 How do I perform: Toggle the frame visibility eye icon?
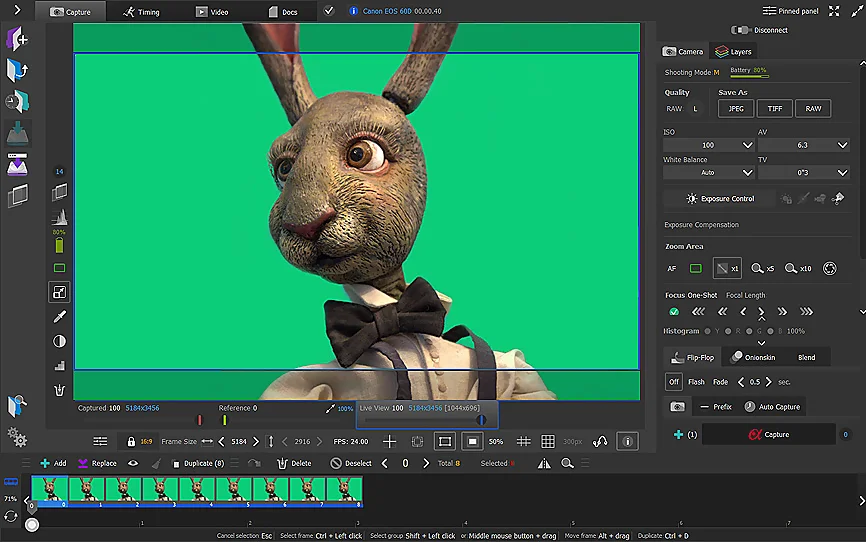point(133,463)
